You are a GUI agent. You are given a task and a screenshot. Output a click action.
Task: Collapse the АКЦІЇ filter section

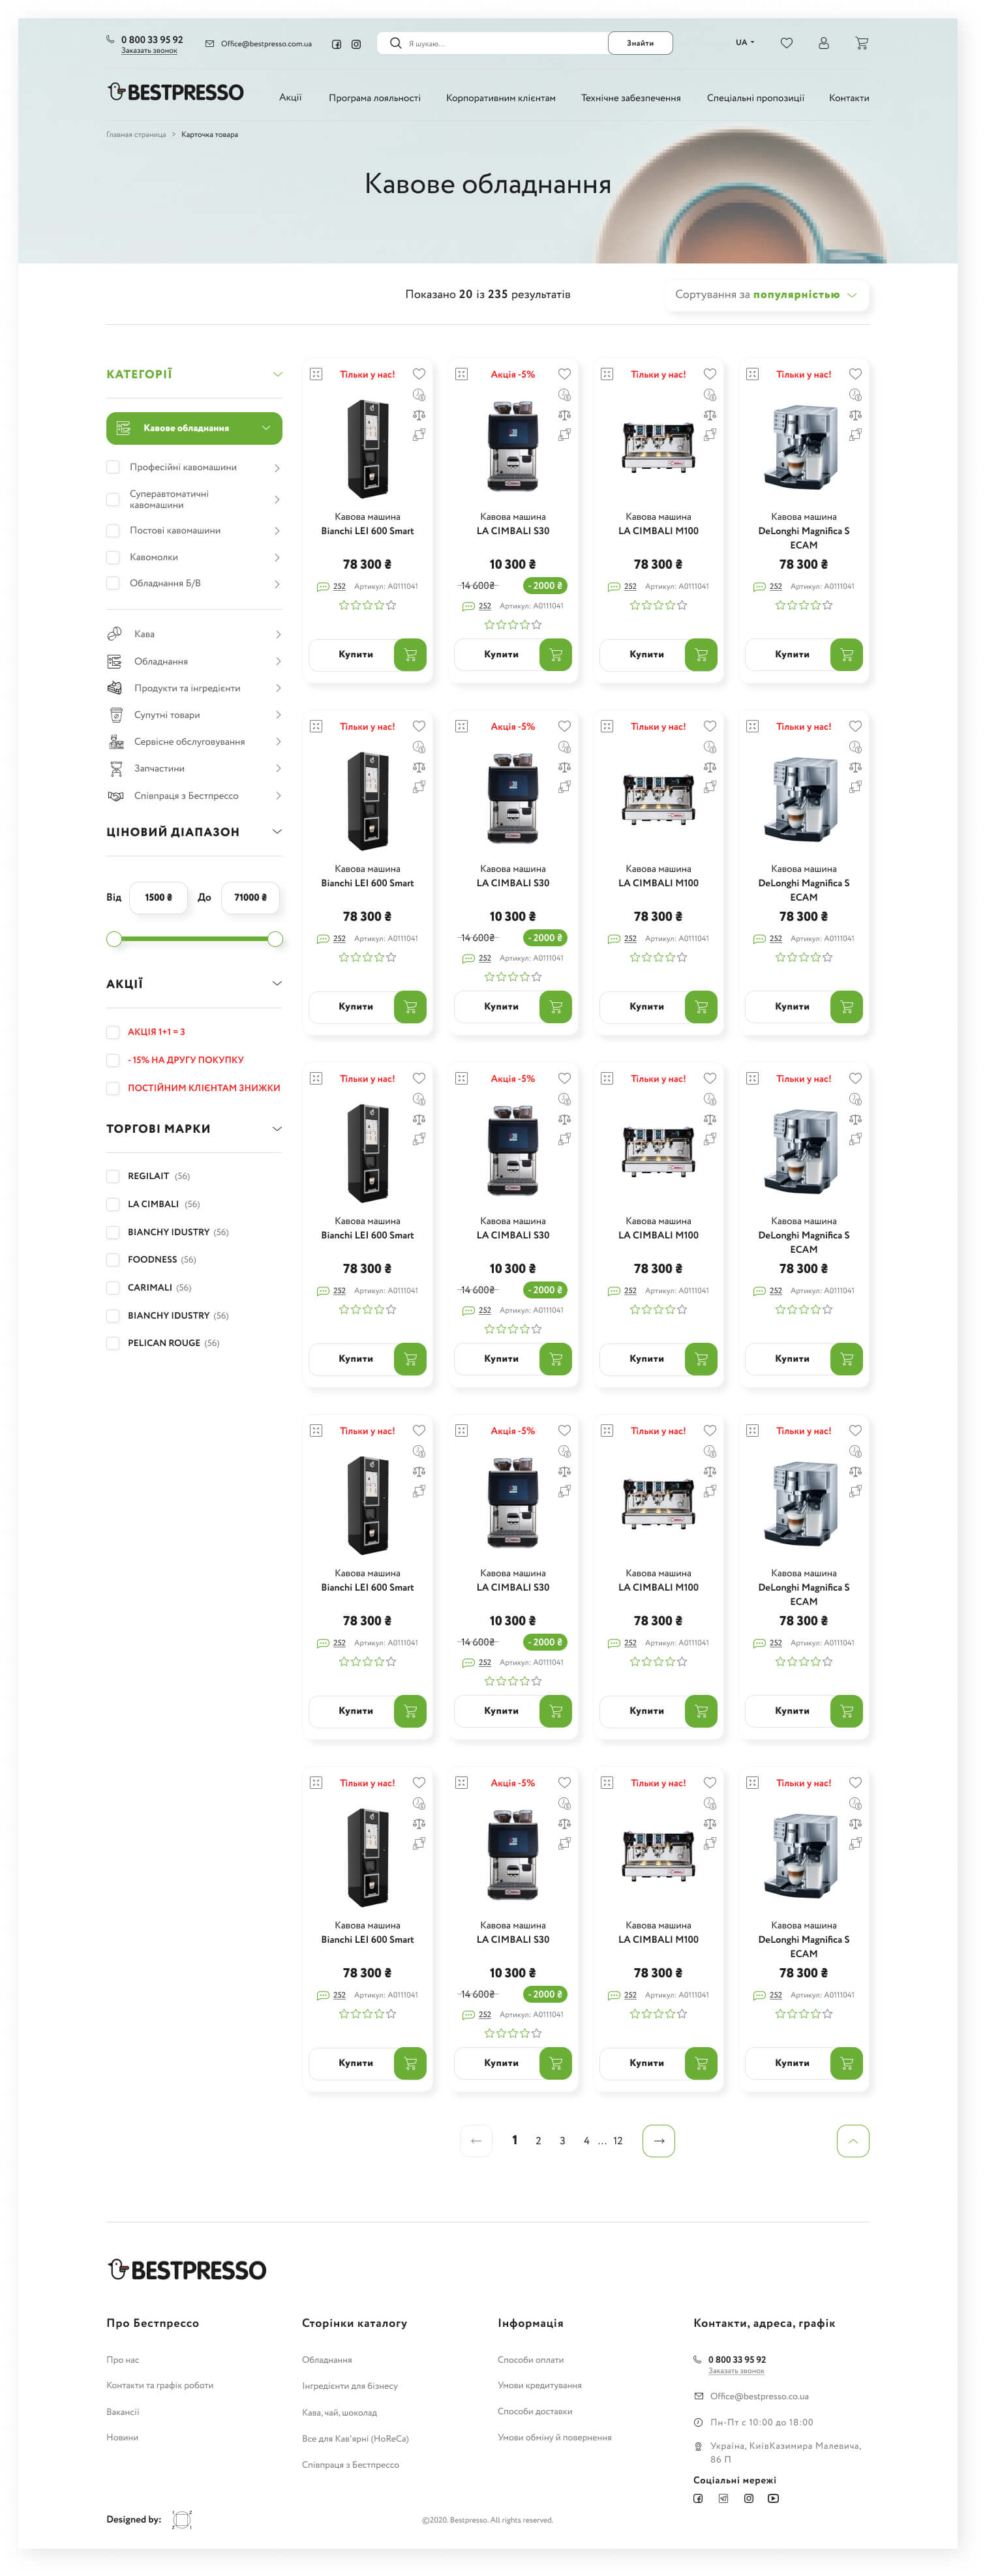277,984
